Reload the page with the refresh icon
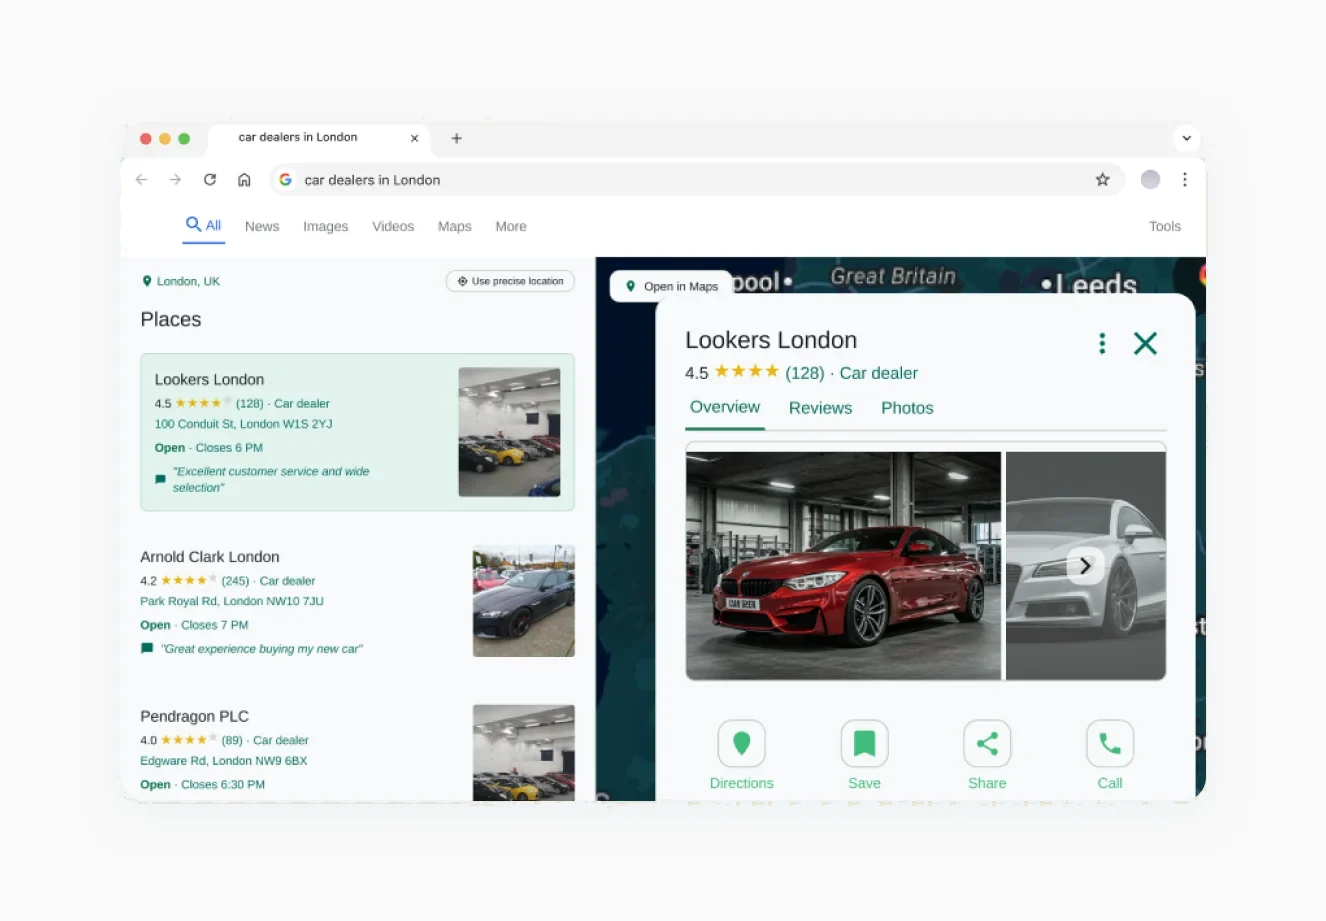The width and height of the screenshot is (1326, 921). (210, 180)
